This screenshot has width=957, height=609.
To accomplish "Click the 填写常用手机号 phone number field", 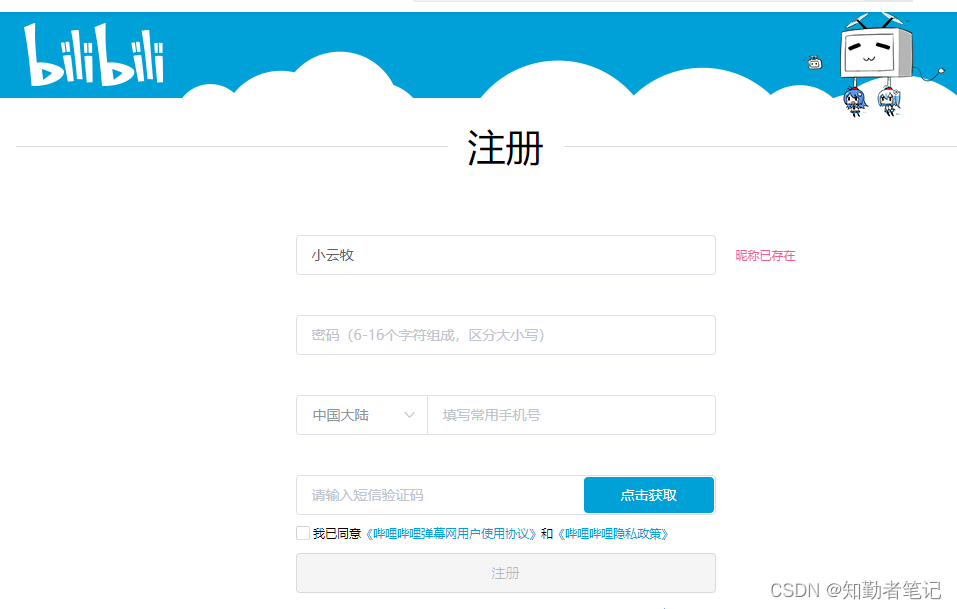I will 571,415.
